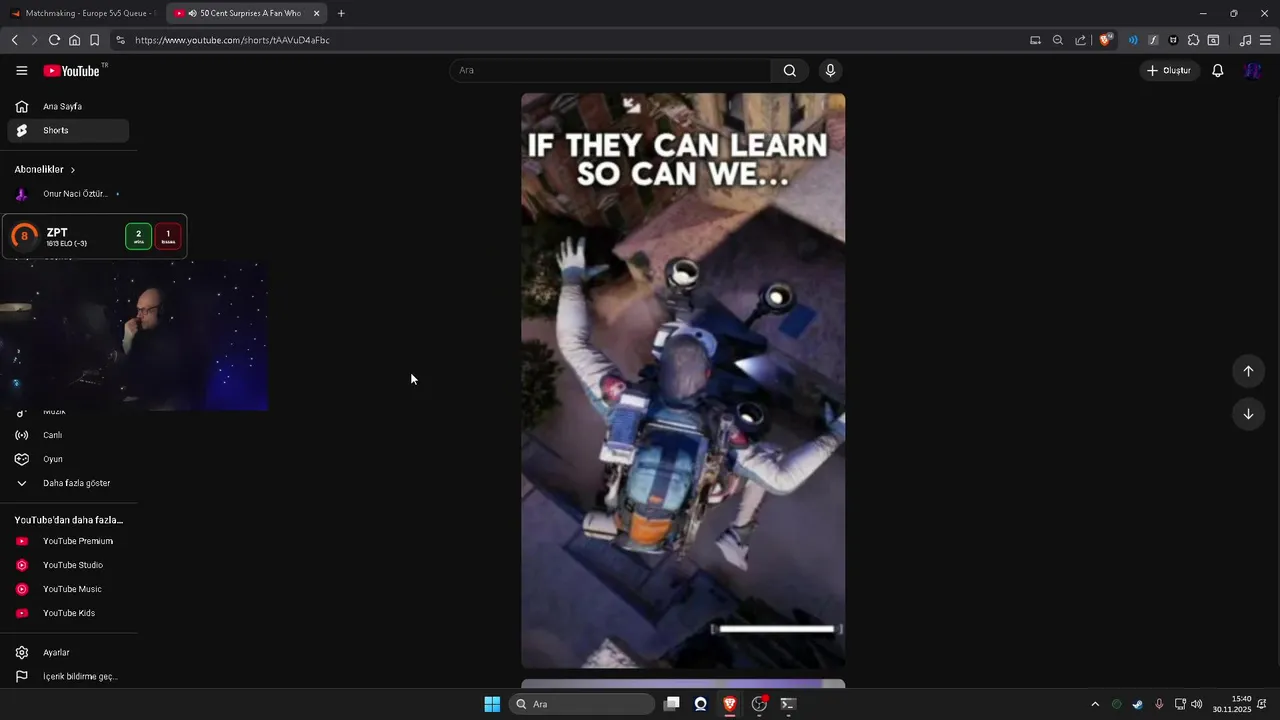Image resolution: width=1280 pixels, height=720 pixels.
Task: Open site settings icon in the address bar
Action: [x=120, y=40]
